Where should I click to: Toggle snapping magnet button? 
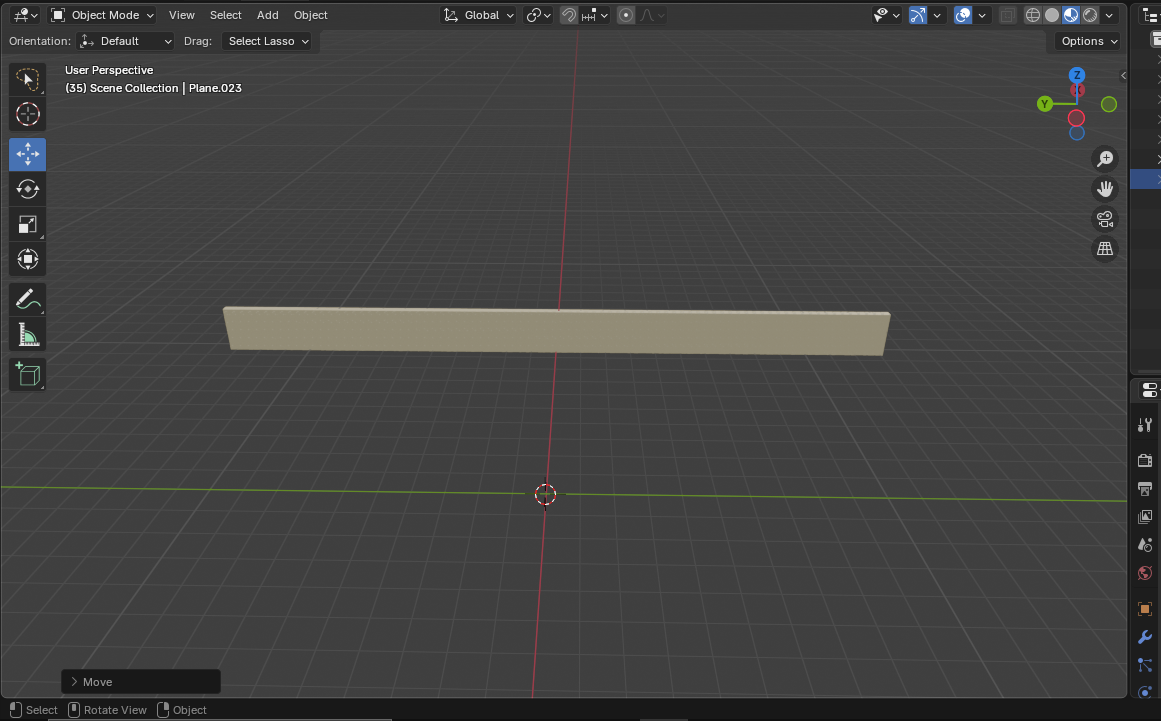[569, 15]
